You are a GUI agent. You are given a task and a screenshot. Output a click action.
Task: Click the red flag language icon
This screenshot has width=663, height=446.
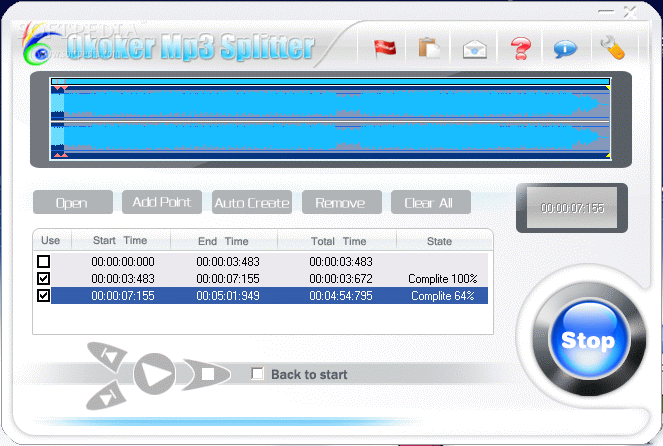coord(385,47)
